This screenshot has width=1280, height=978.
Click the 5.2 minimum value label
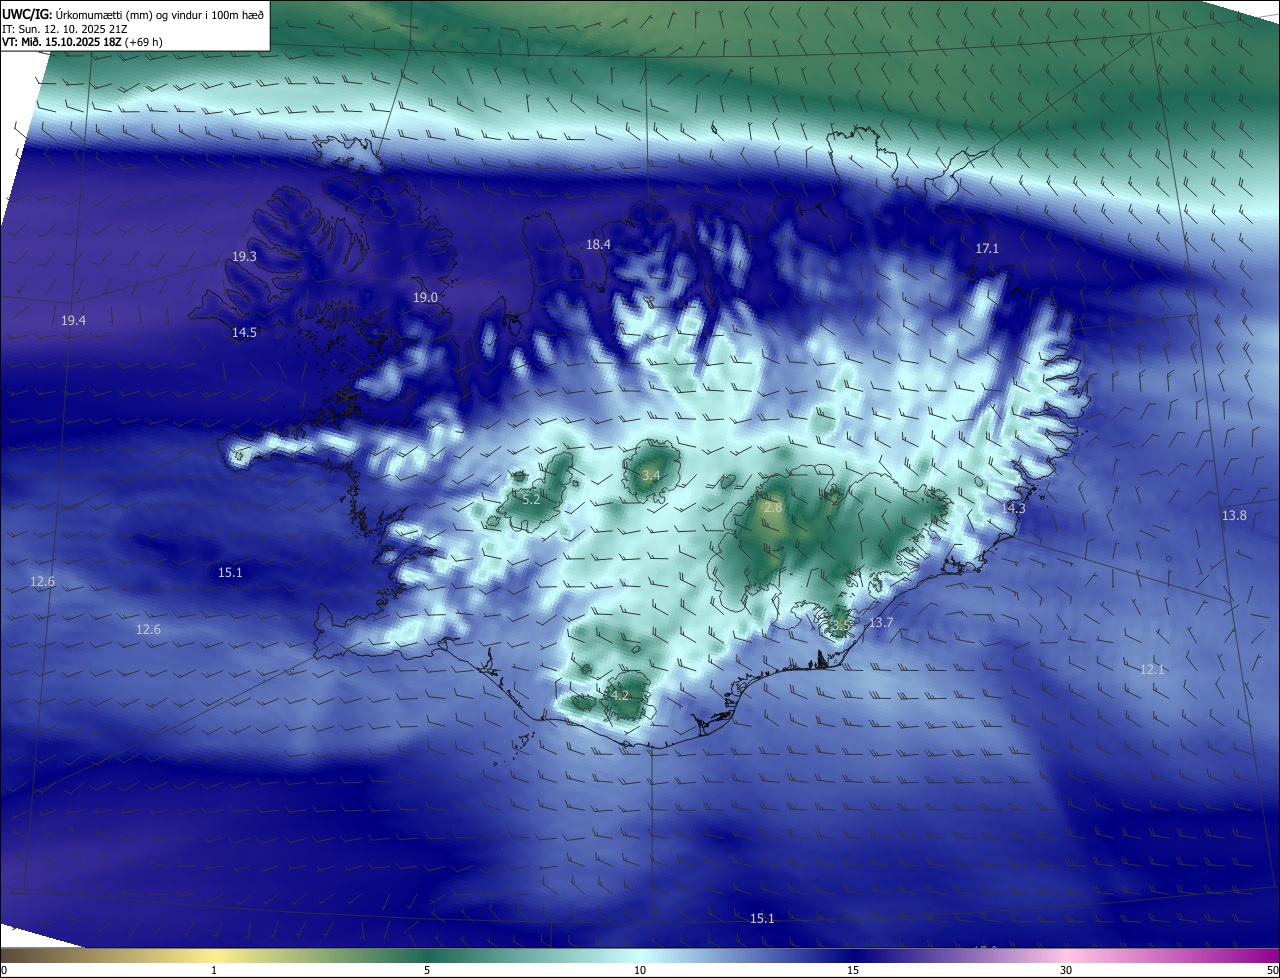coord(531,498)
